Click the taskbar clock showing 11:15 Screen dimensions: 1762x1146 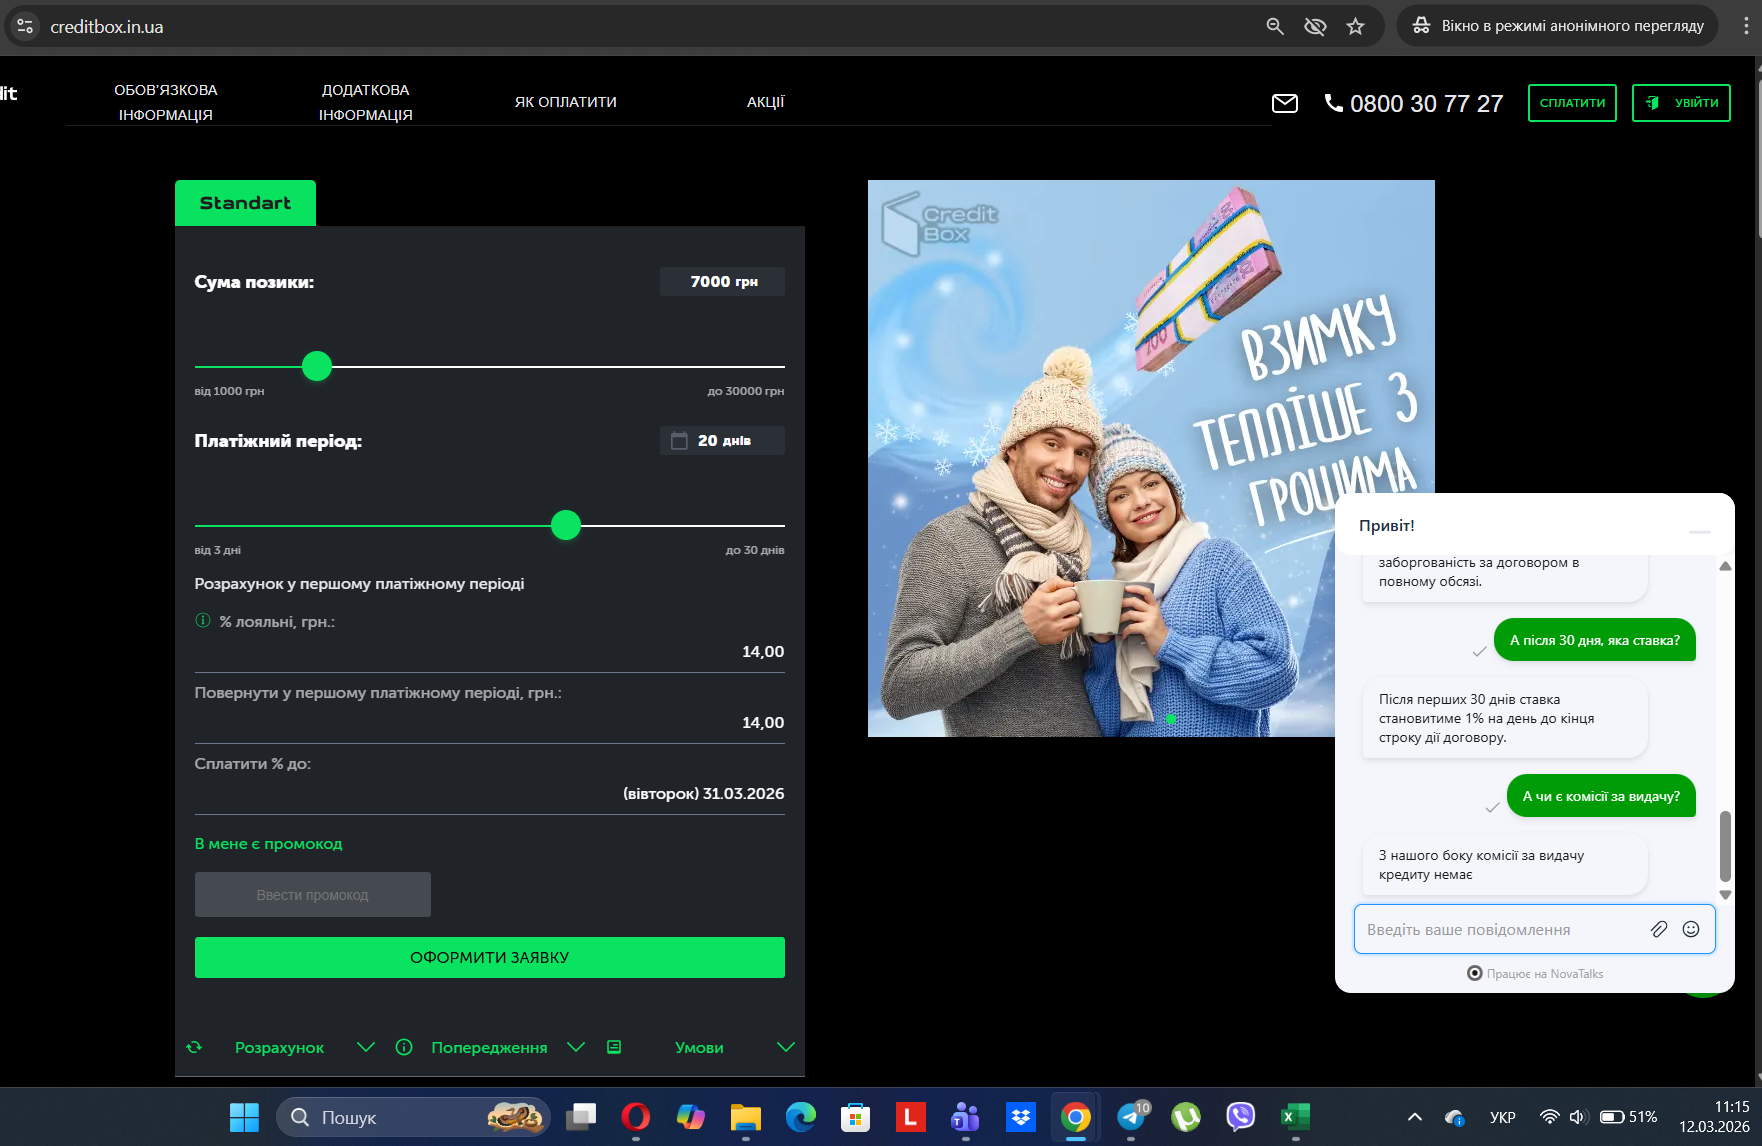(1714, 1117)
